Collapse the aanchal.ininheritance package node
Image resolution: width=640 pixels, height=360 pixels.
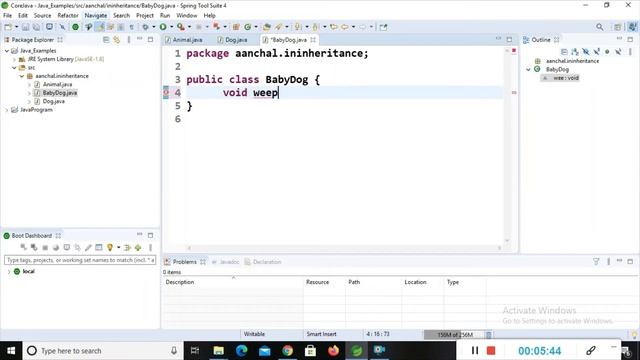[x=22, y=76]
